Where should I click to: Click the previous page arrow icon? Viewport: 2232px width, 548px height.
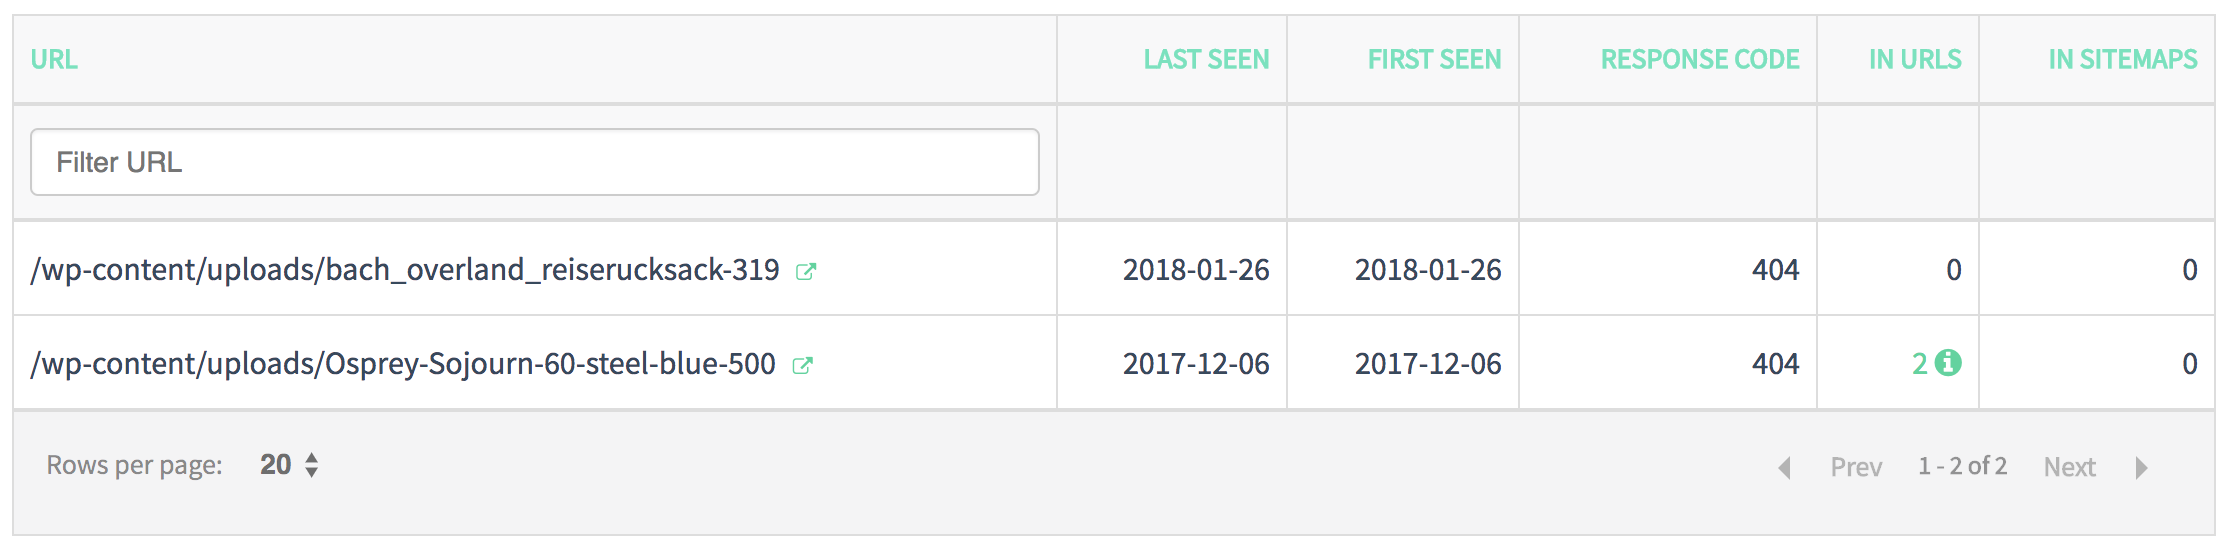1784,467
